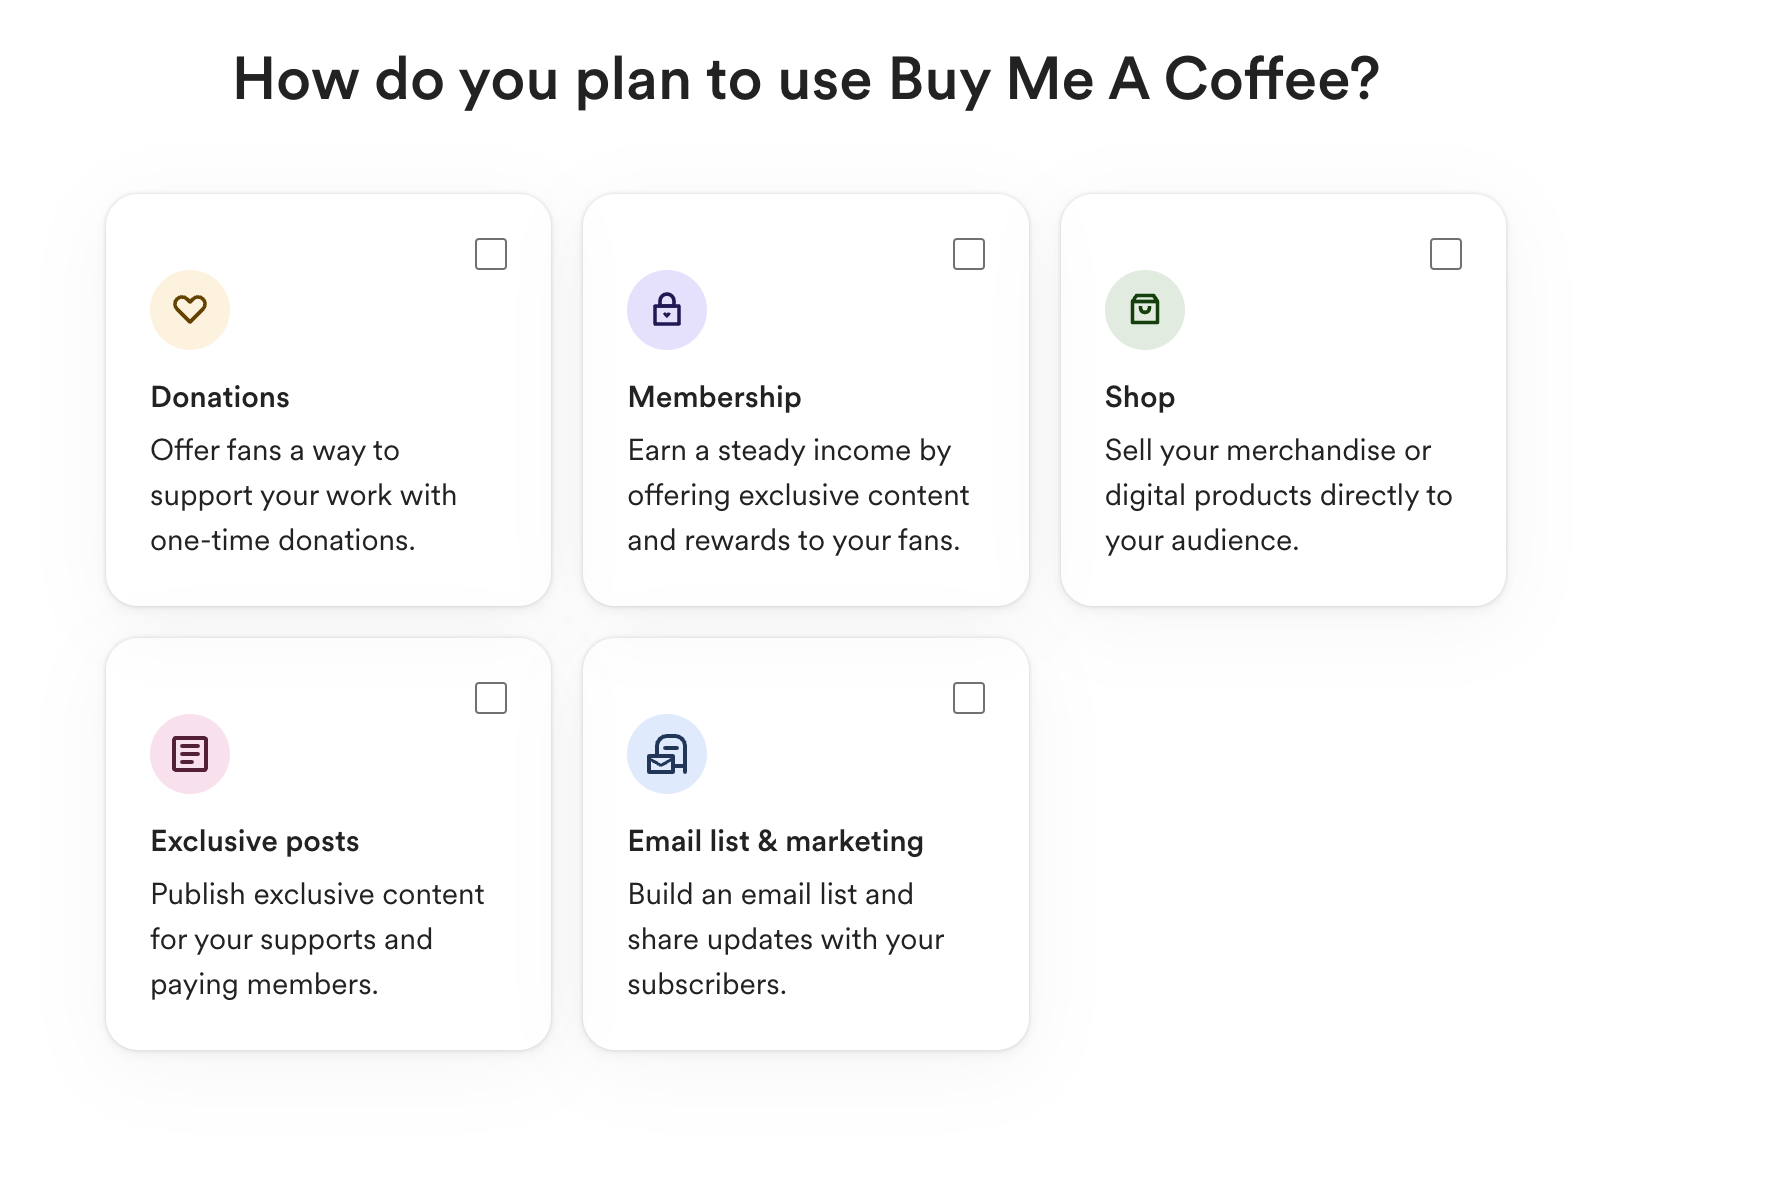Check the Donations checkbox
Viewport: 1766px width, 1192px height.
[490, 255]
